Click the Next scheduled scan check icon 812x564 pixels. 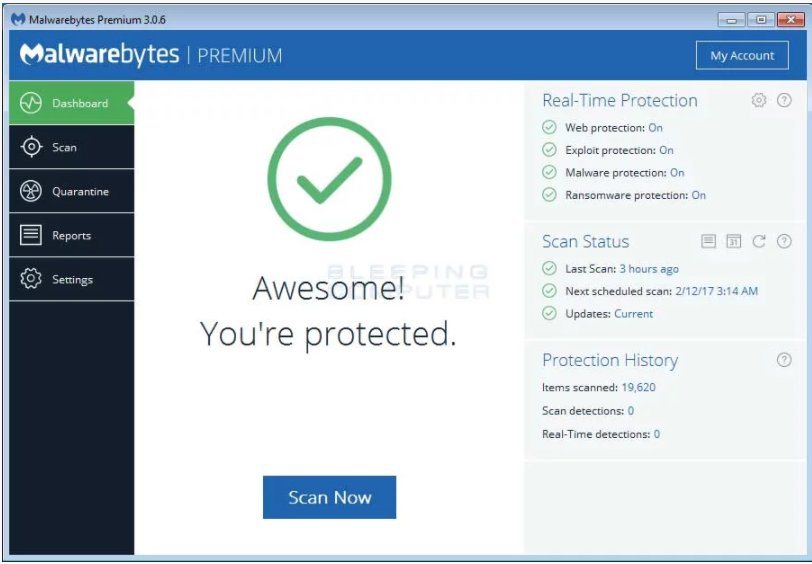coord(549,291)
